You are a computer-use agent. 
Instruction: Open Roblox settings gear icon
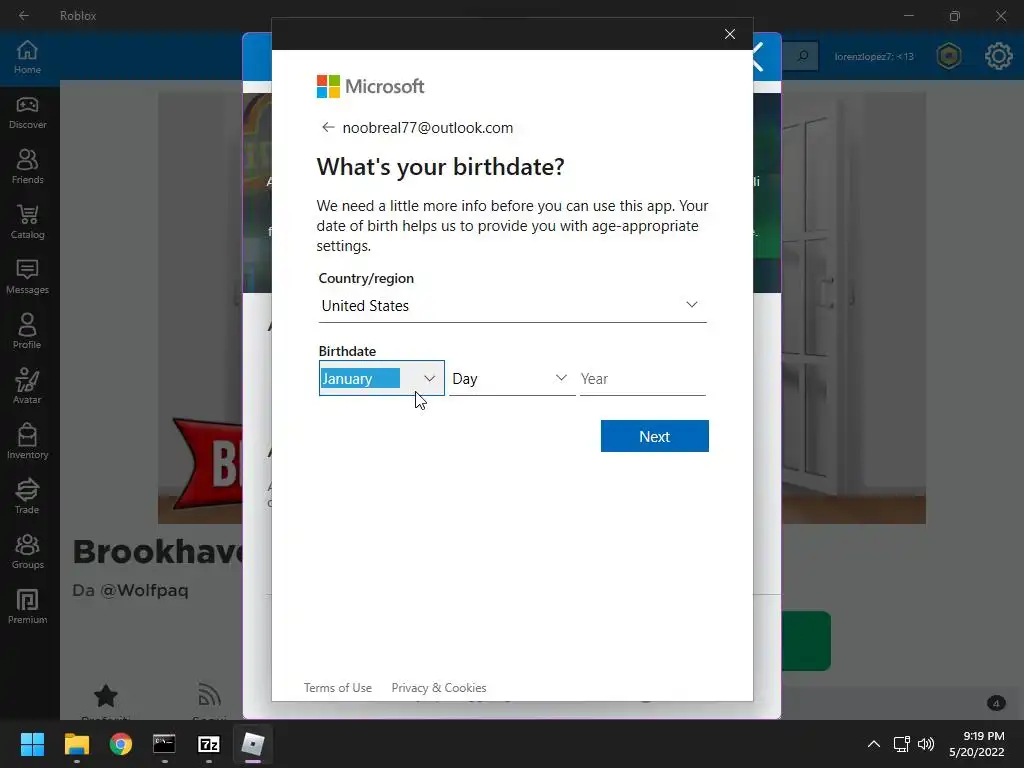[999, 56]
